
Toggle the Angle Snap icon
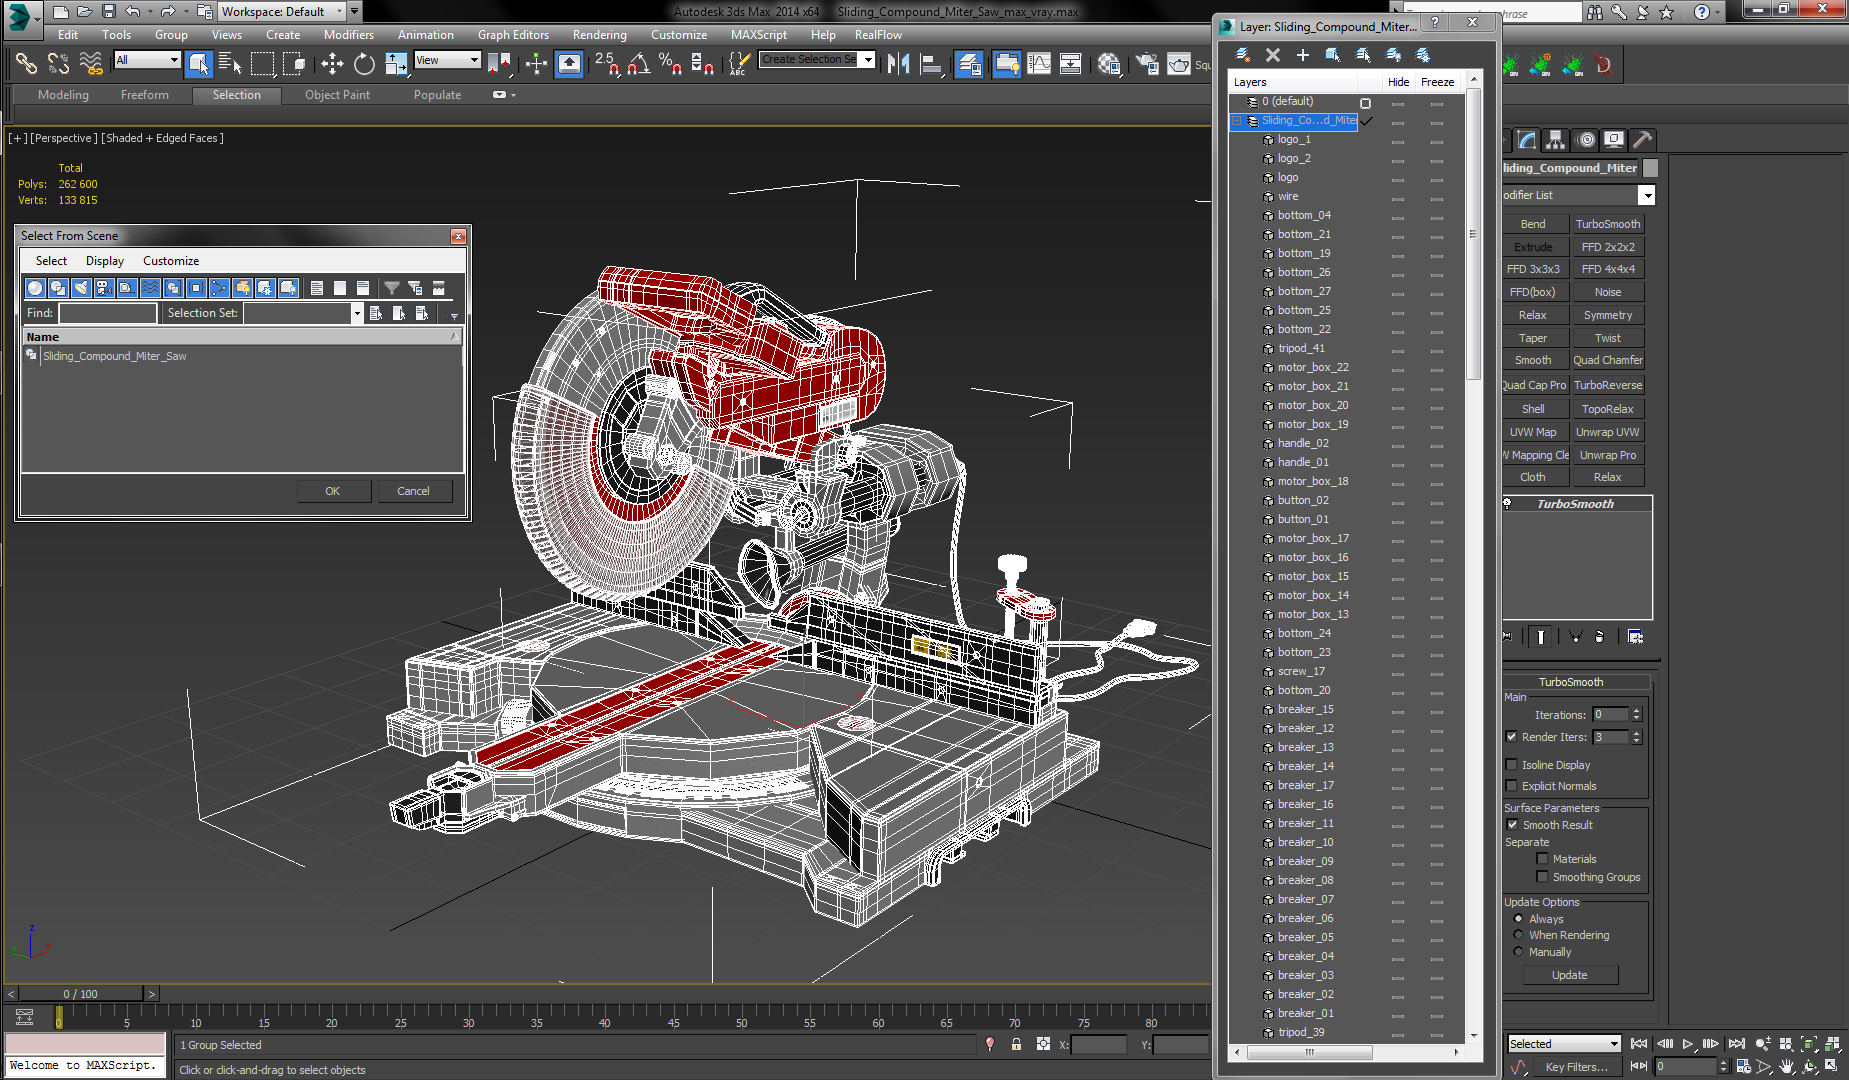638,64
